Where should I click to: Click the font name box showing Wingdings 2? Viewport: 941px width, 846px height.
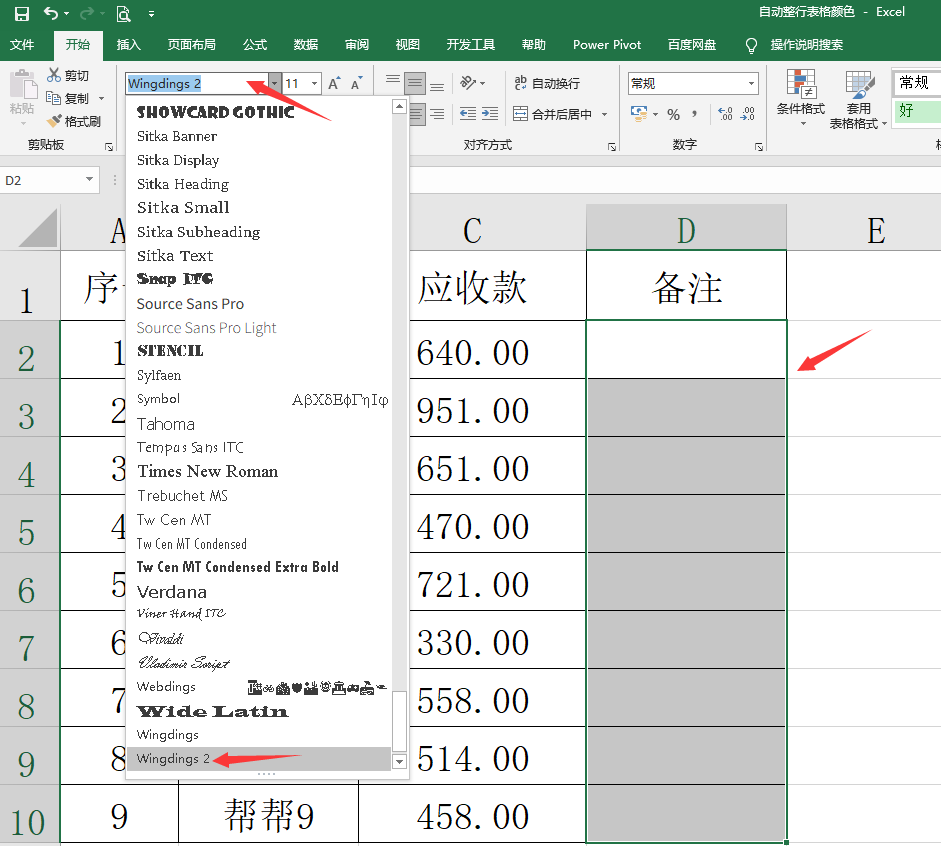[197, 83]
